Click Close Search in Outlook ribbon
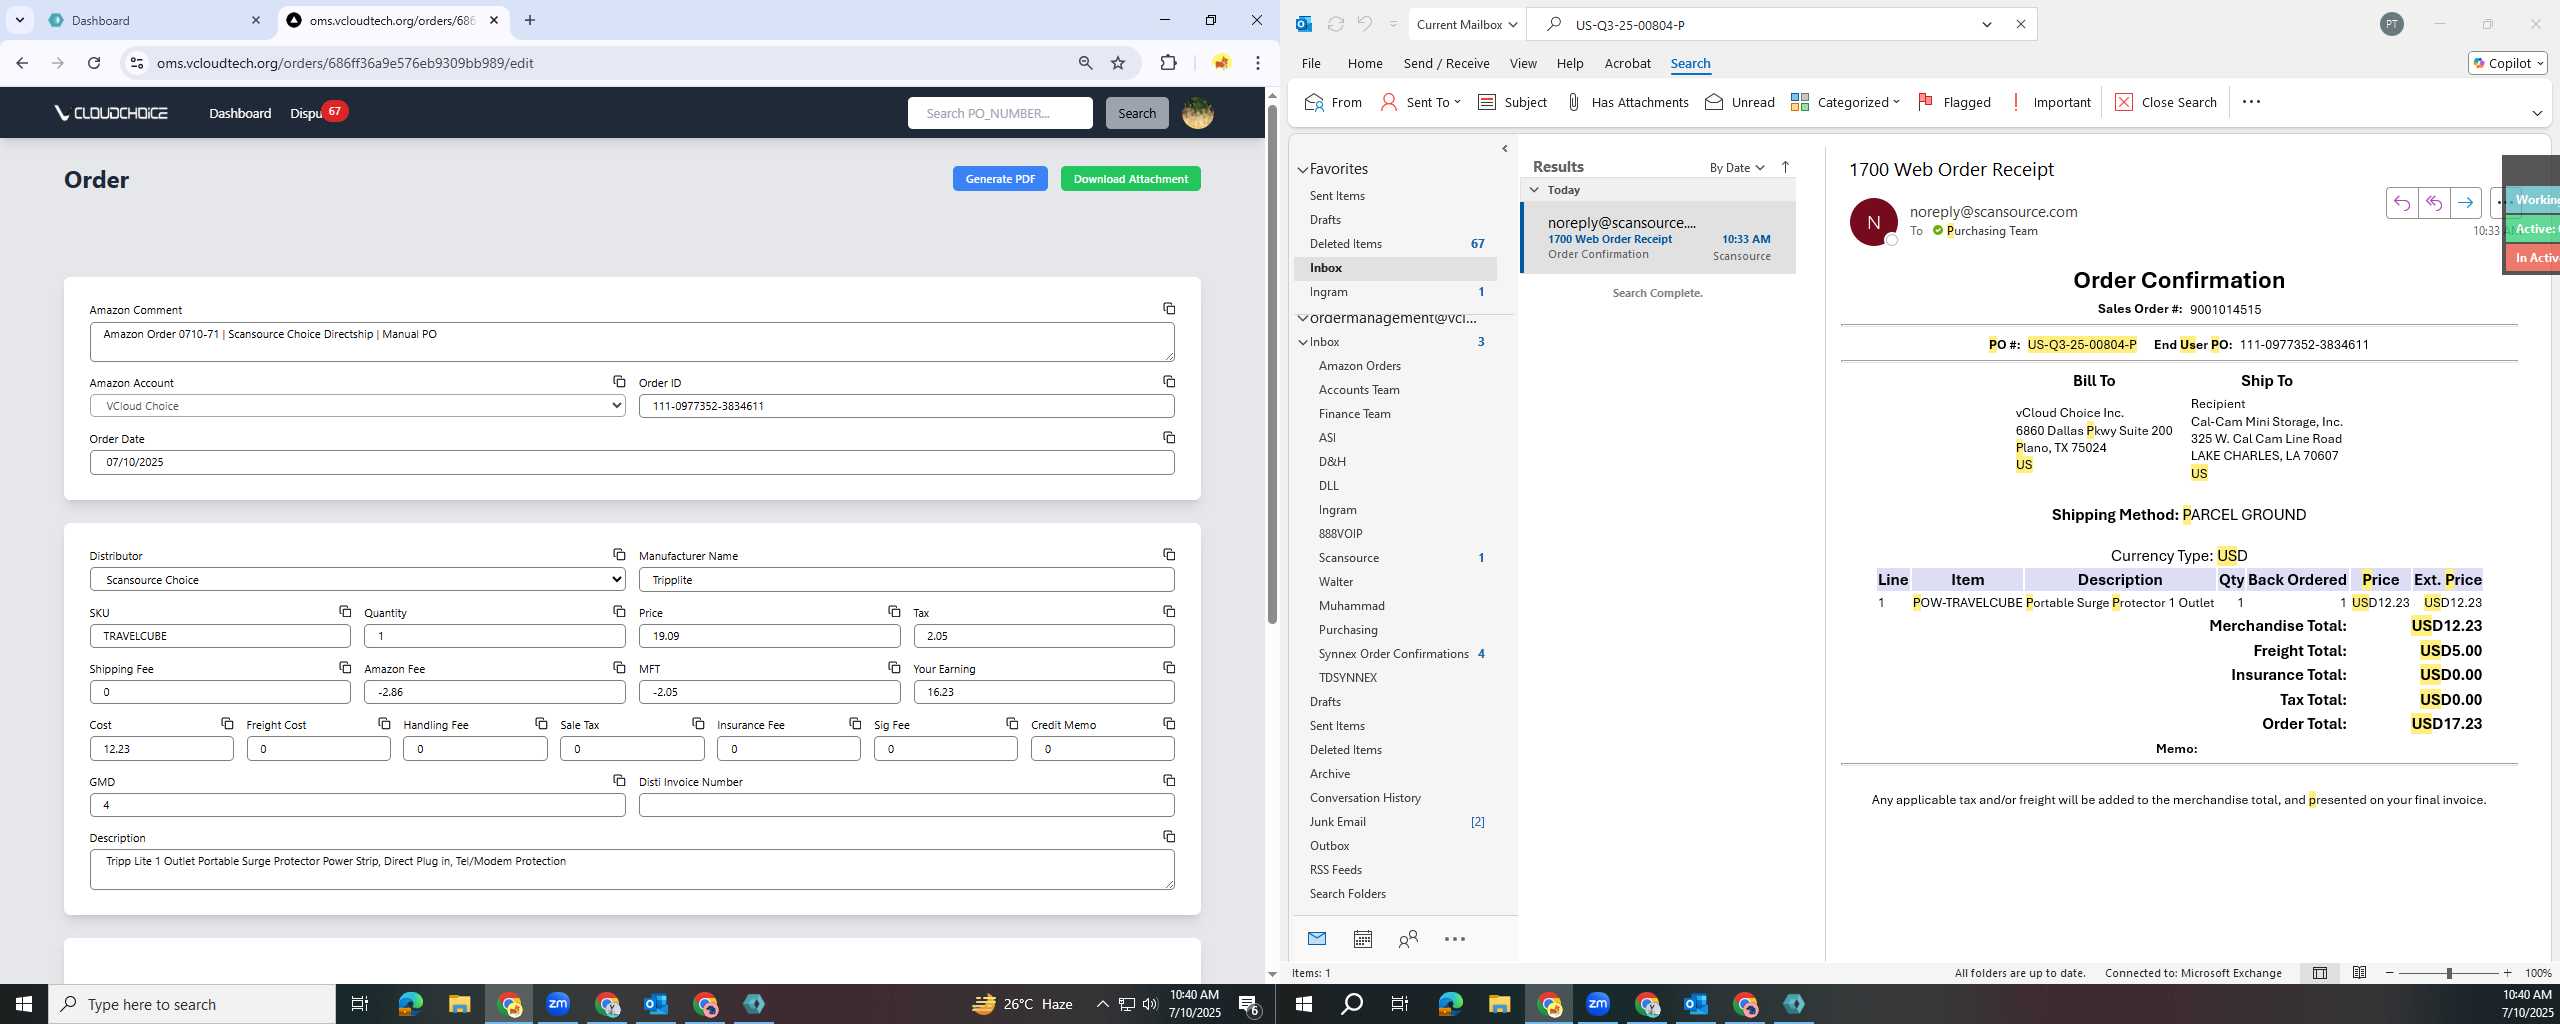 [2166, 102]
